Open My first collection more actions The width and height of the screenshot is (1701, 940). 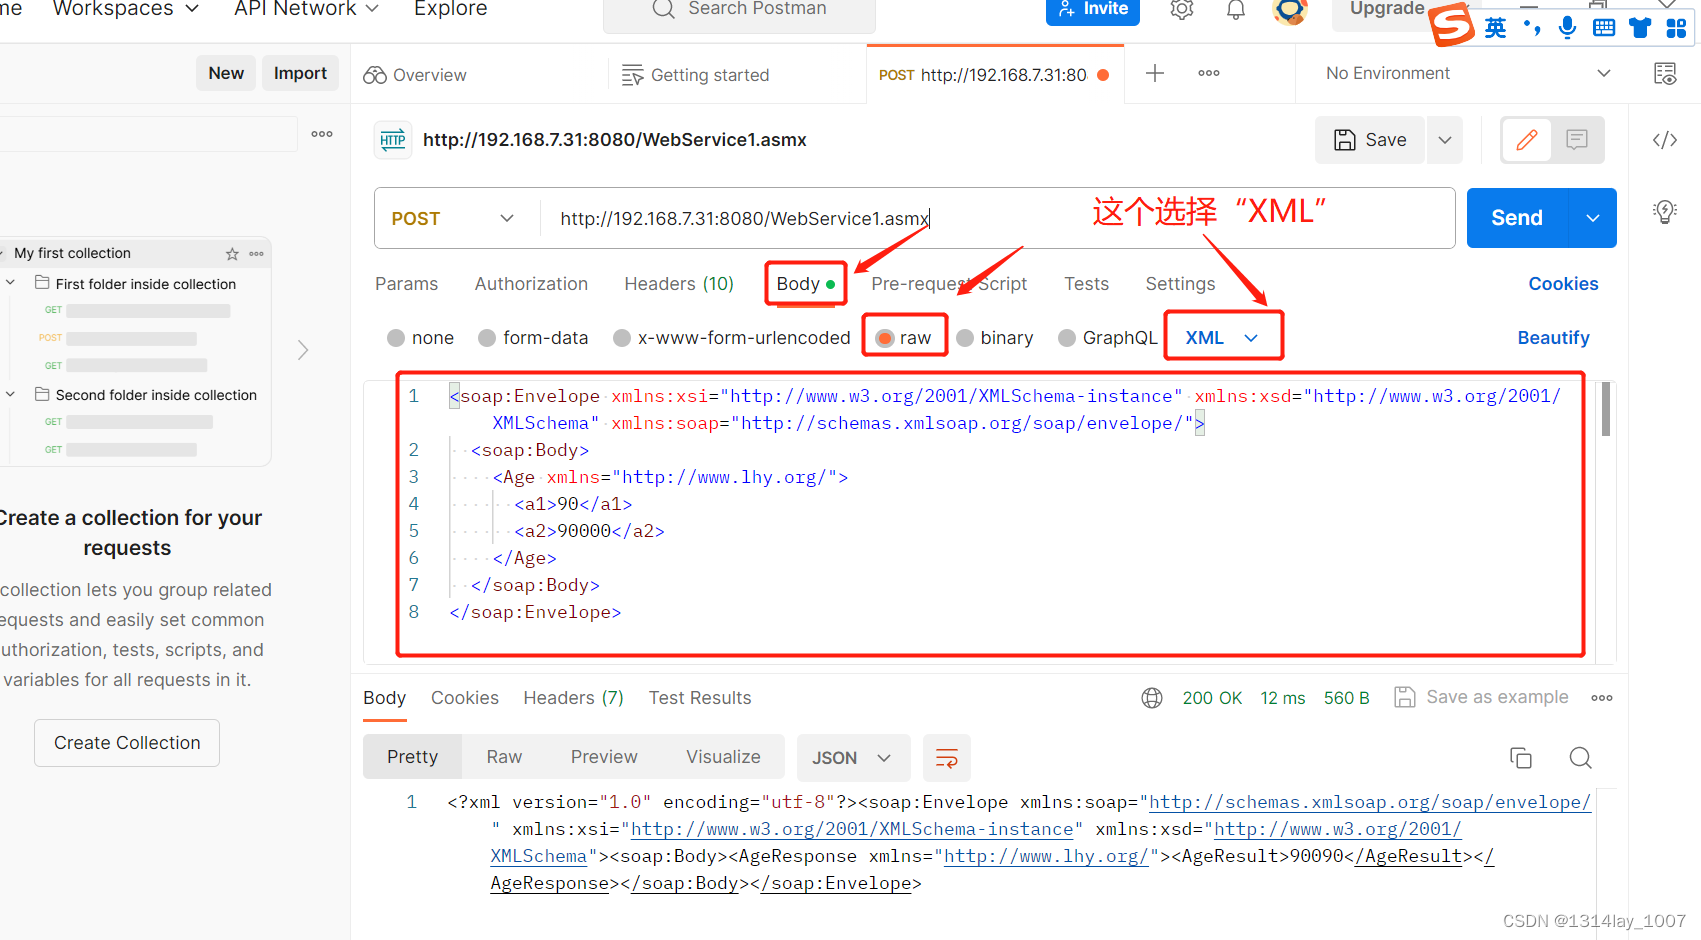(257, 254)
